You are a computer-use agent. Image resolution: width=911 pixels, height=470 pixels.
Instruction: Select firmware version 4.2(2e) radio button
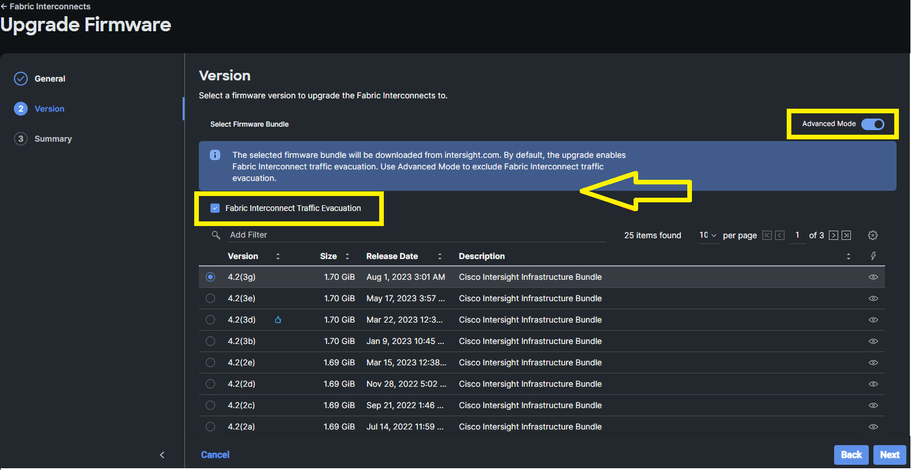click(x=210, y=363)
